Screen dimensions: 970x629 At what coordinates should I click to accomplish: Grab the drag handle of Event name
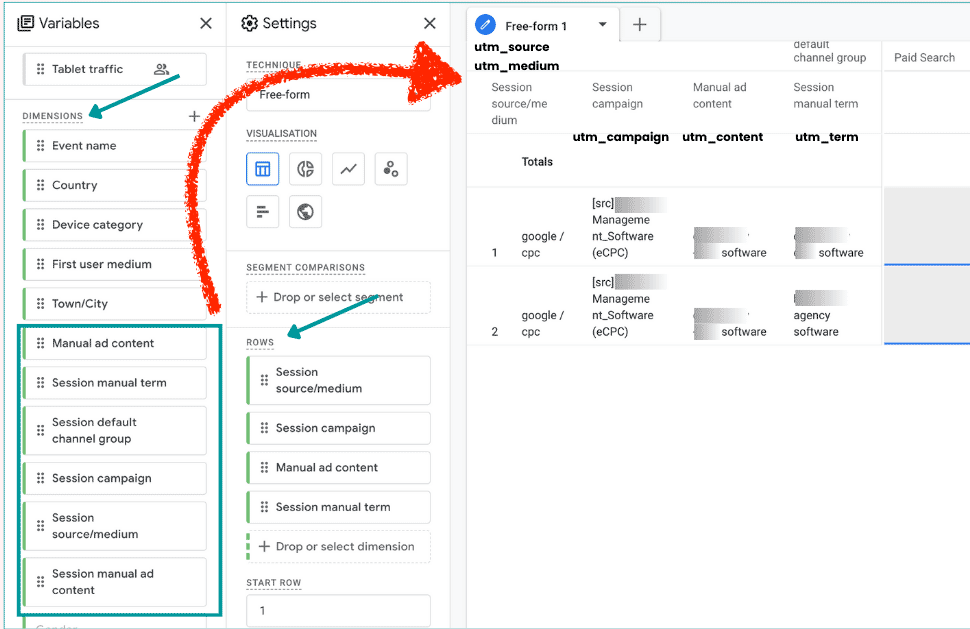40,145
